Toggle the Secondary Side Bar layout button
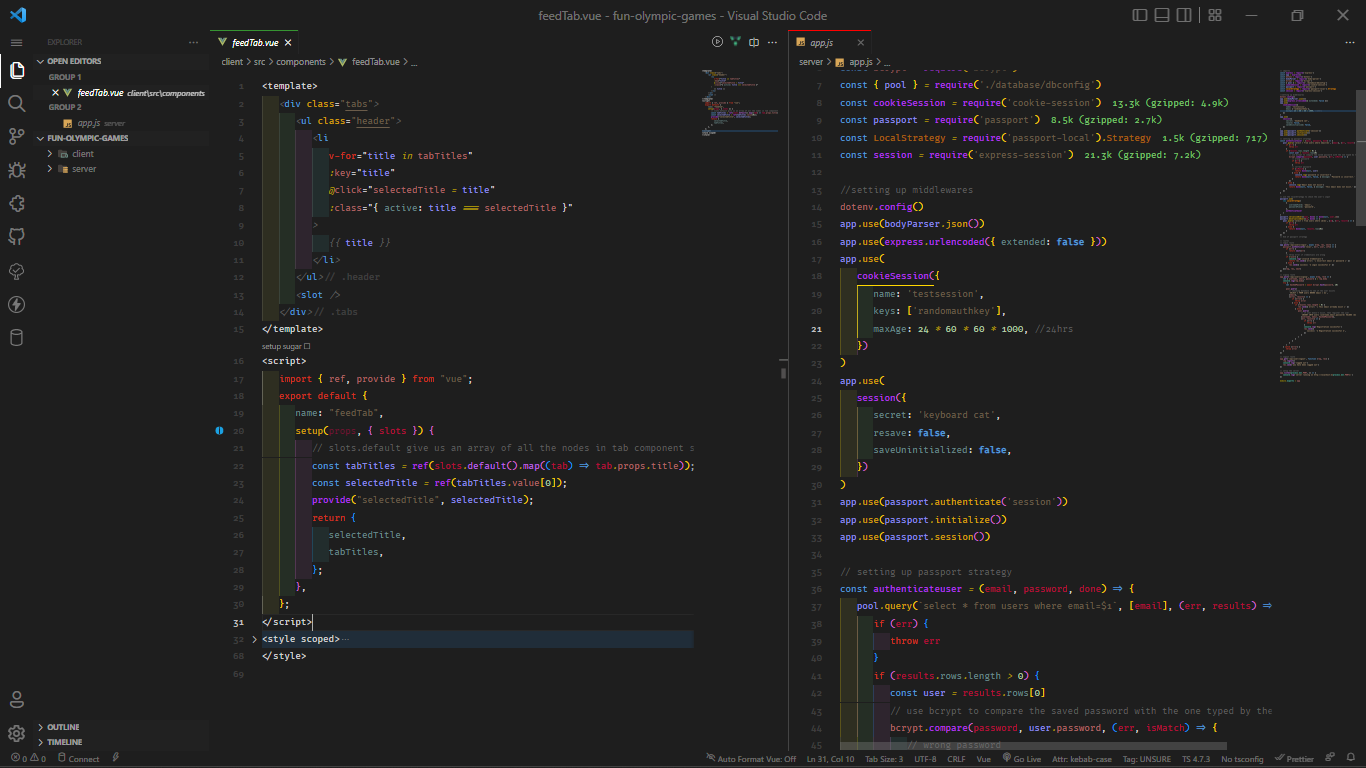 click(x=1184, y=15)
